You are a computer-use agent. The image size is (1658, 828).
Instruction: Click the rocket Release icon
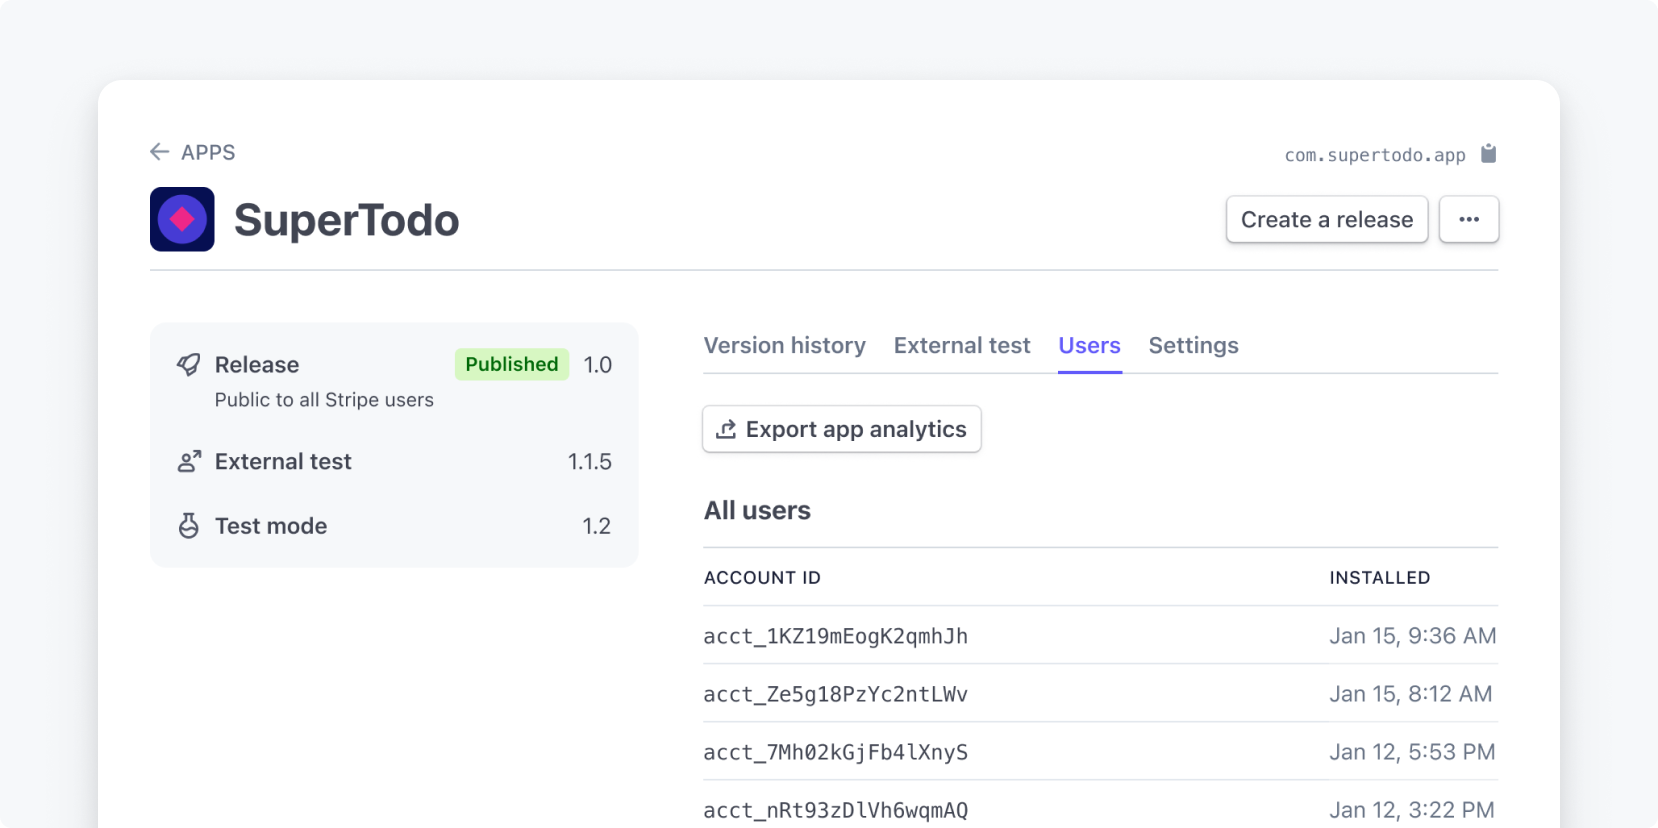188,365
